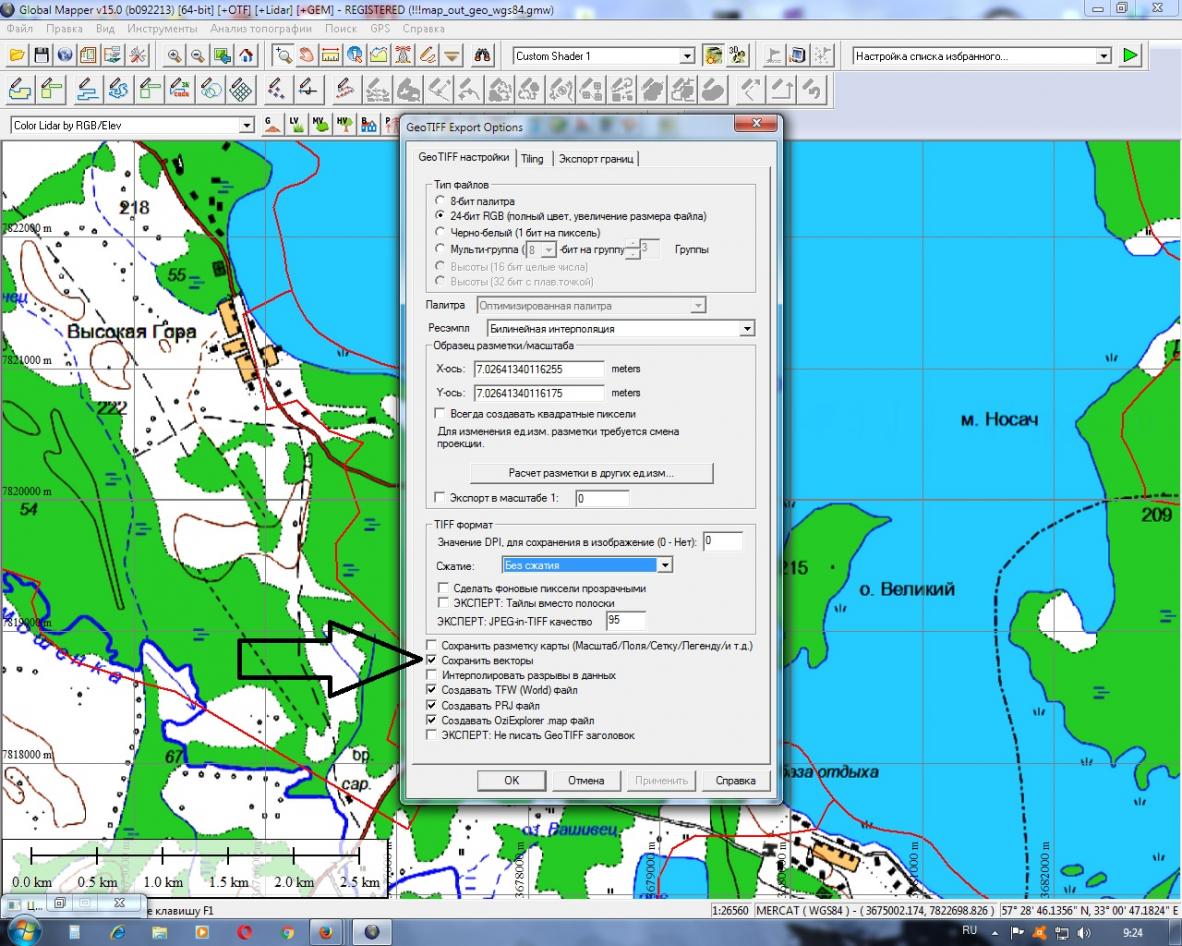This screenshot has width=1182, height=946.
Task: Click the Расчет разметки в других ед.изм button
Action: [x=591, y=472]
